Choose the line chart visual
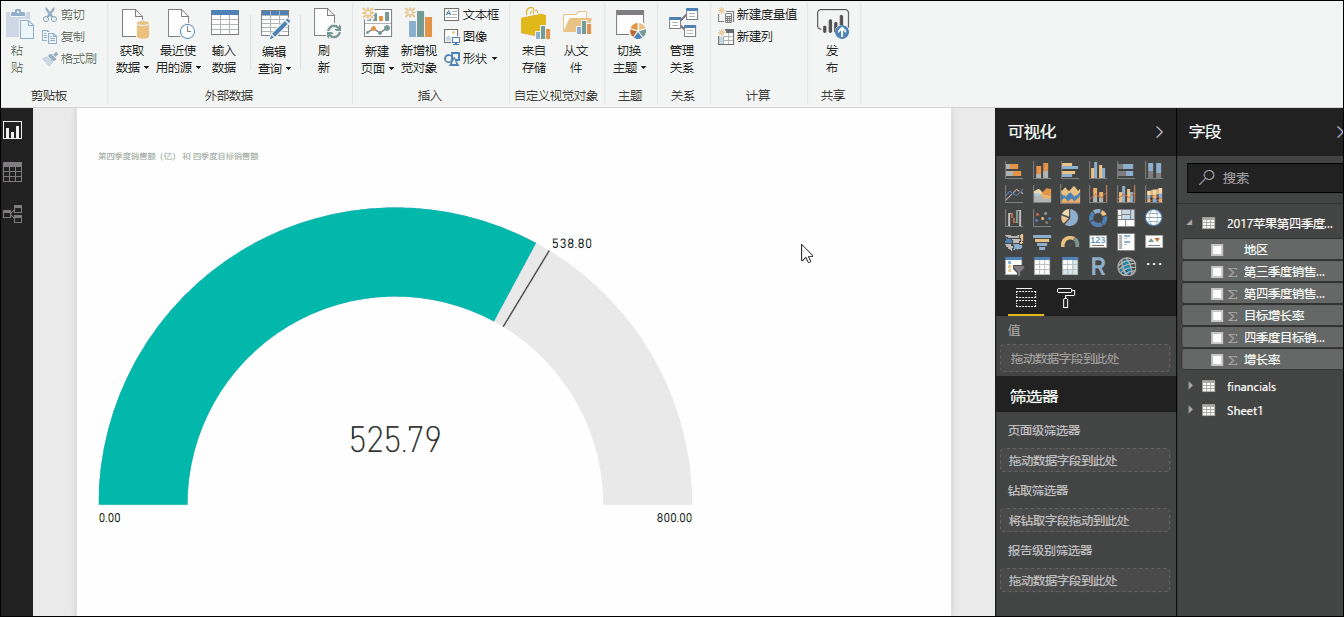The height and width of the screenshot is (617, 1344). point(1014,194)
